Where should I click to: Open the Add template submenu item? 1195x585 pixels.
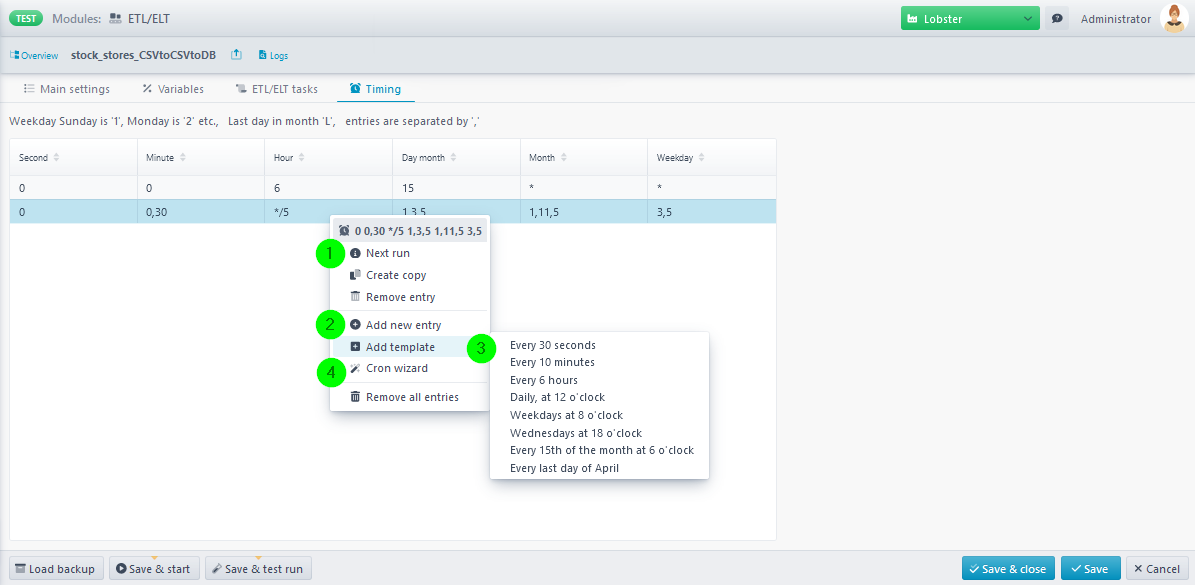[x=409, y=347]
